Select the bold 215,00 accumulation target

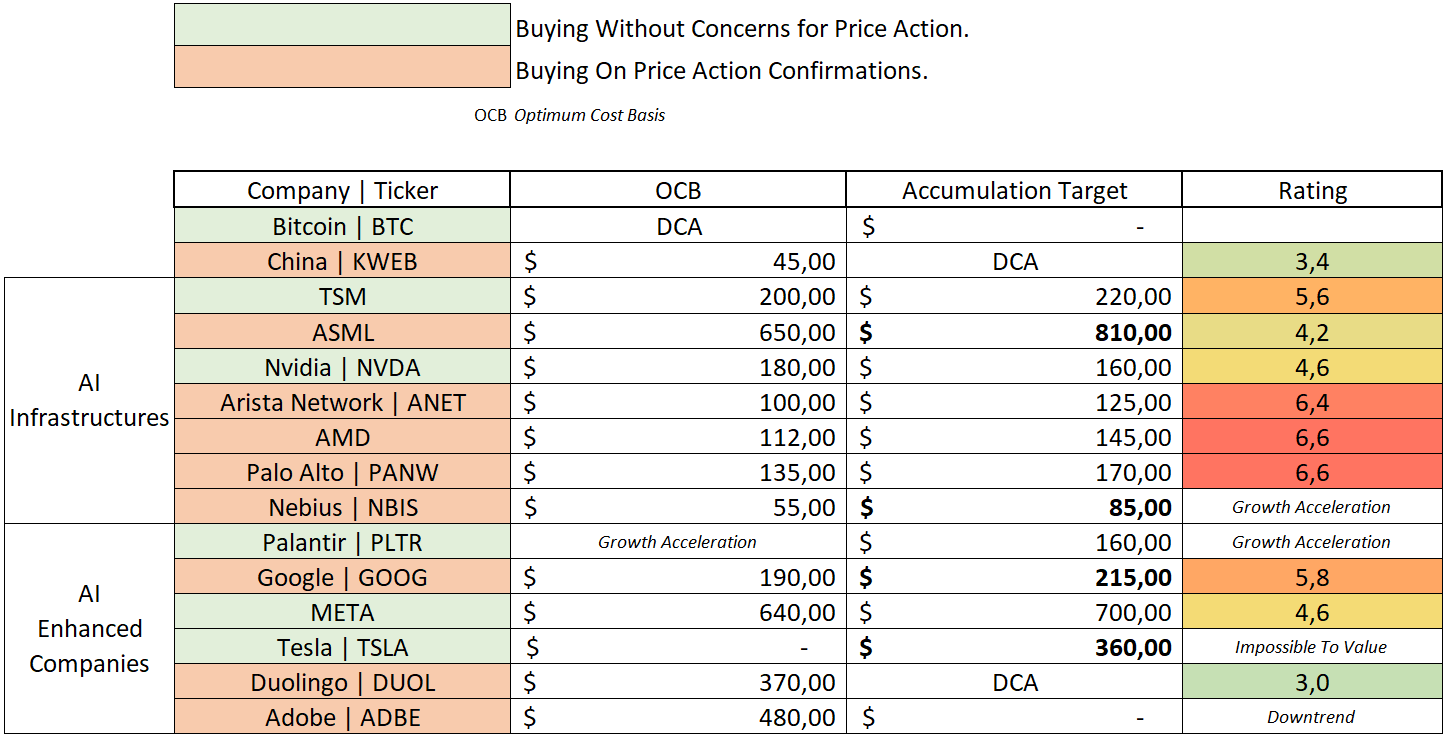(x=1014, y=576)
